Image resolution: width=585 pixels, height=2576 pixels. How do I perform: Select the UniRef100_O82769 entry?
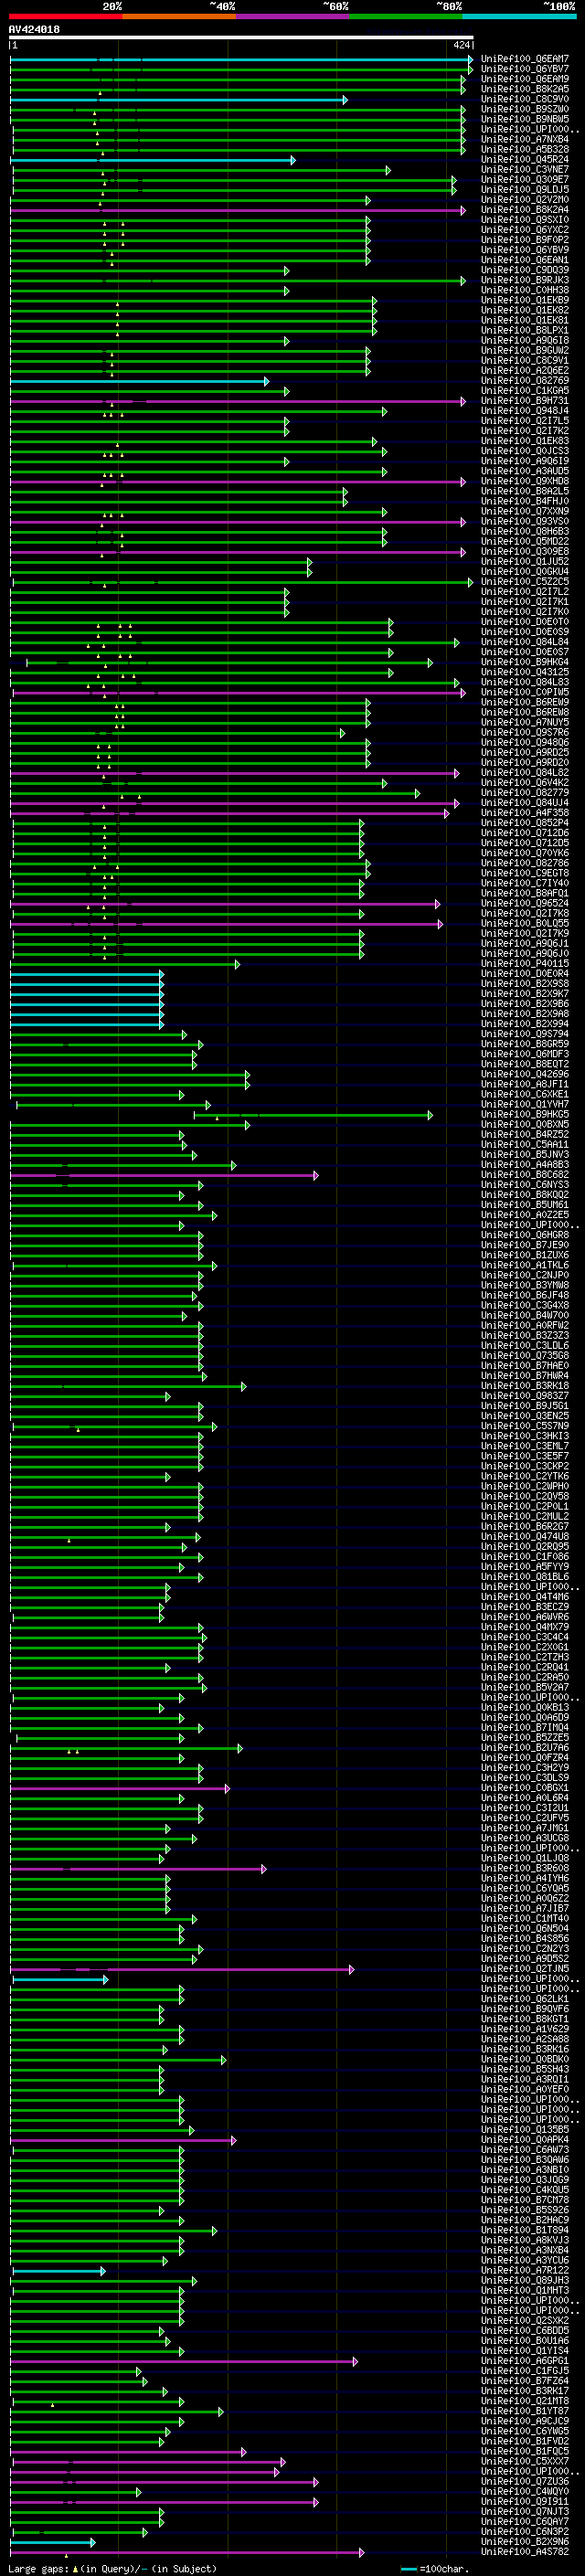525,381
